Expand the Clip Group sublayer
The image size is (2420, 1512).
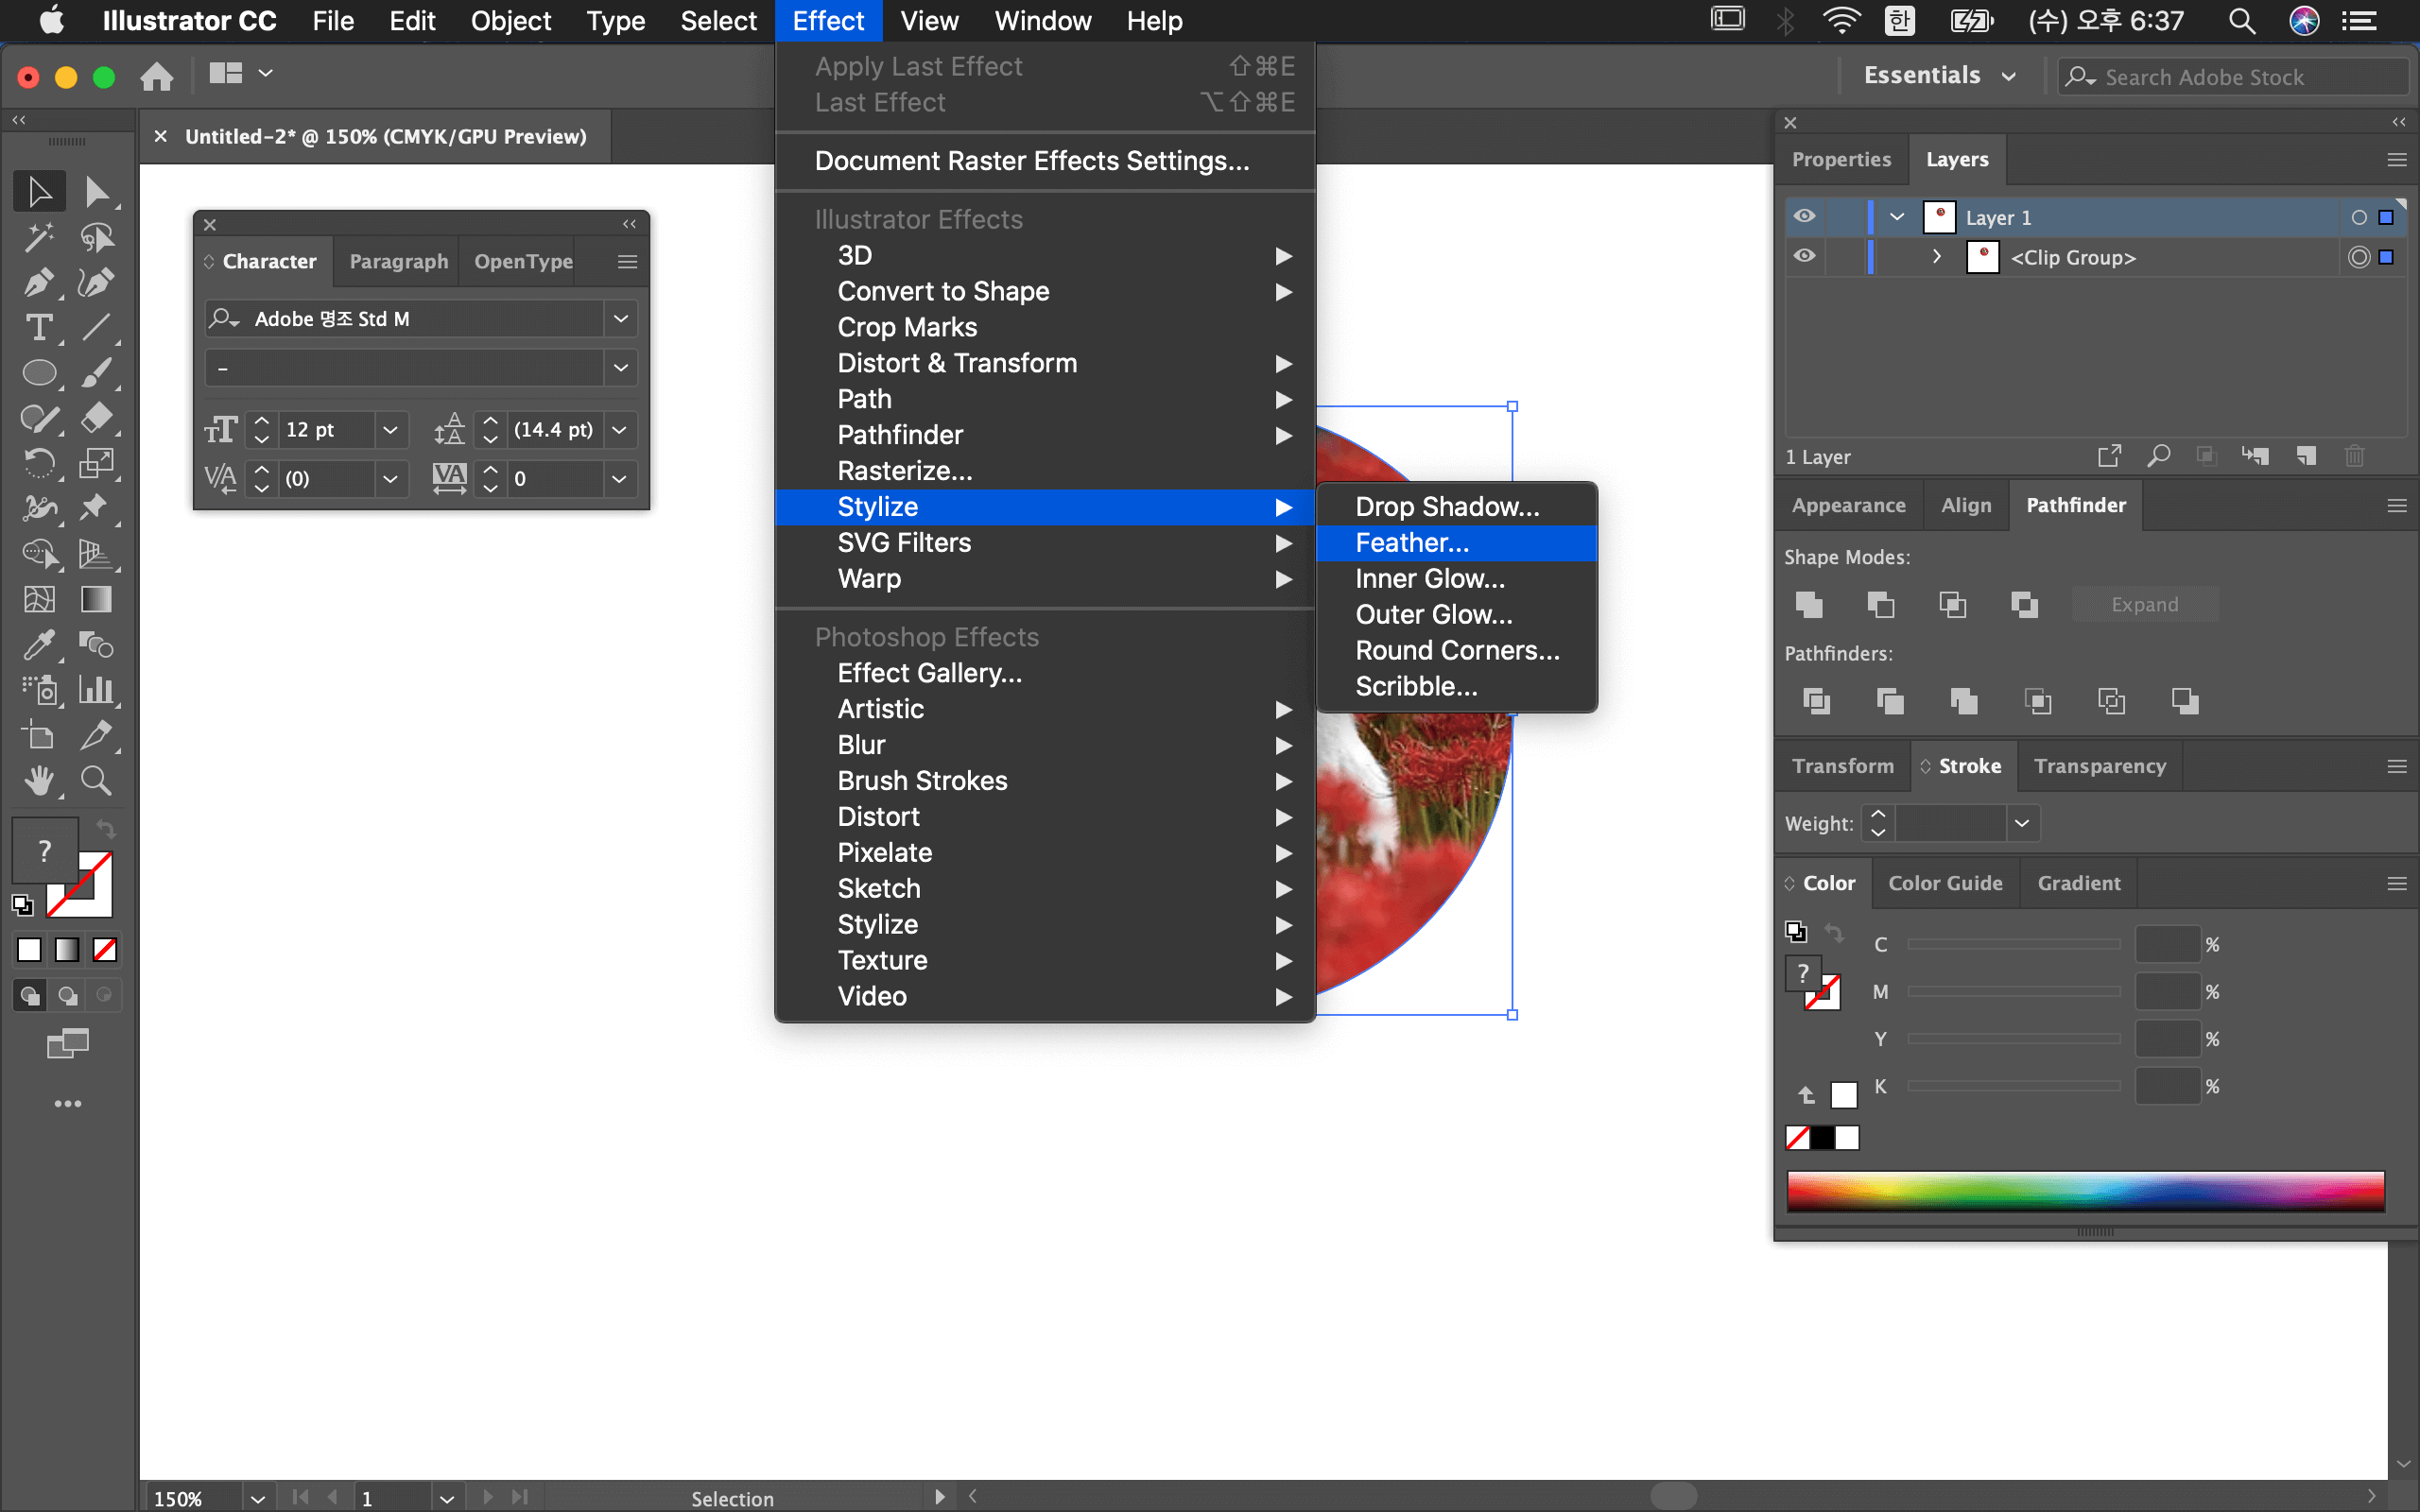[1937, 257]
